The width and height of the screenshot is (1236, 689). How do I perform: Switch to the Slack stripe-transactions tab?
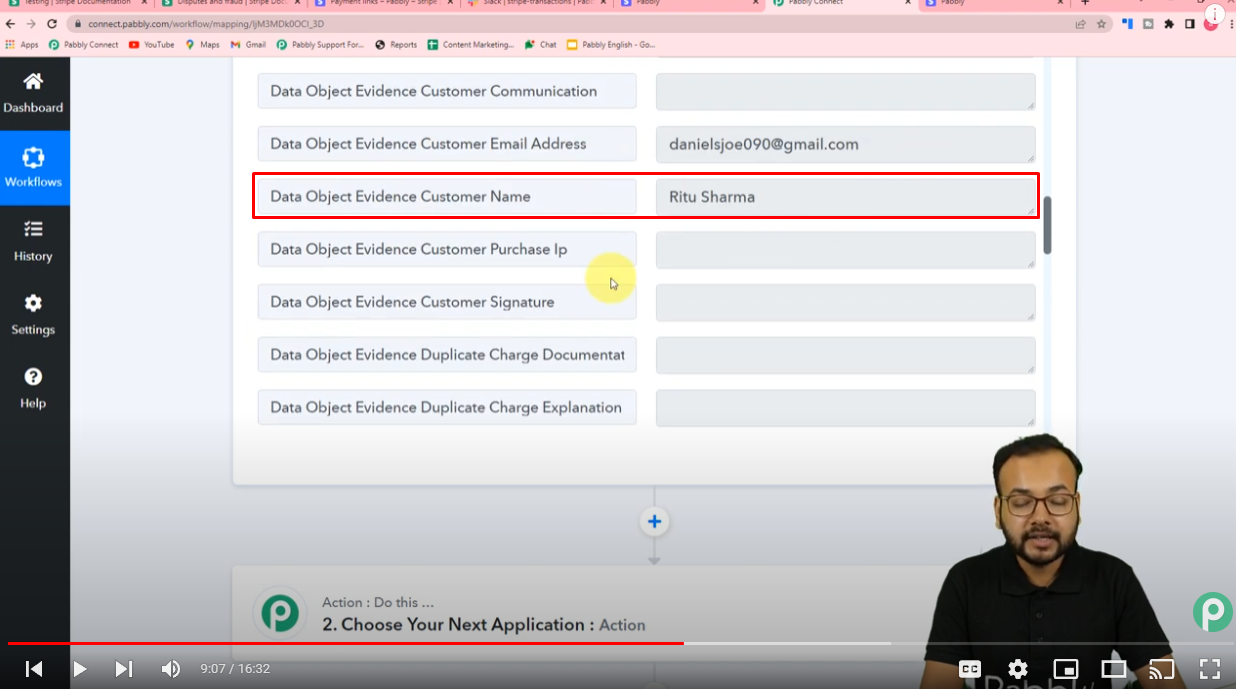[x=534, y=4]
